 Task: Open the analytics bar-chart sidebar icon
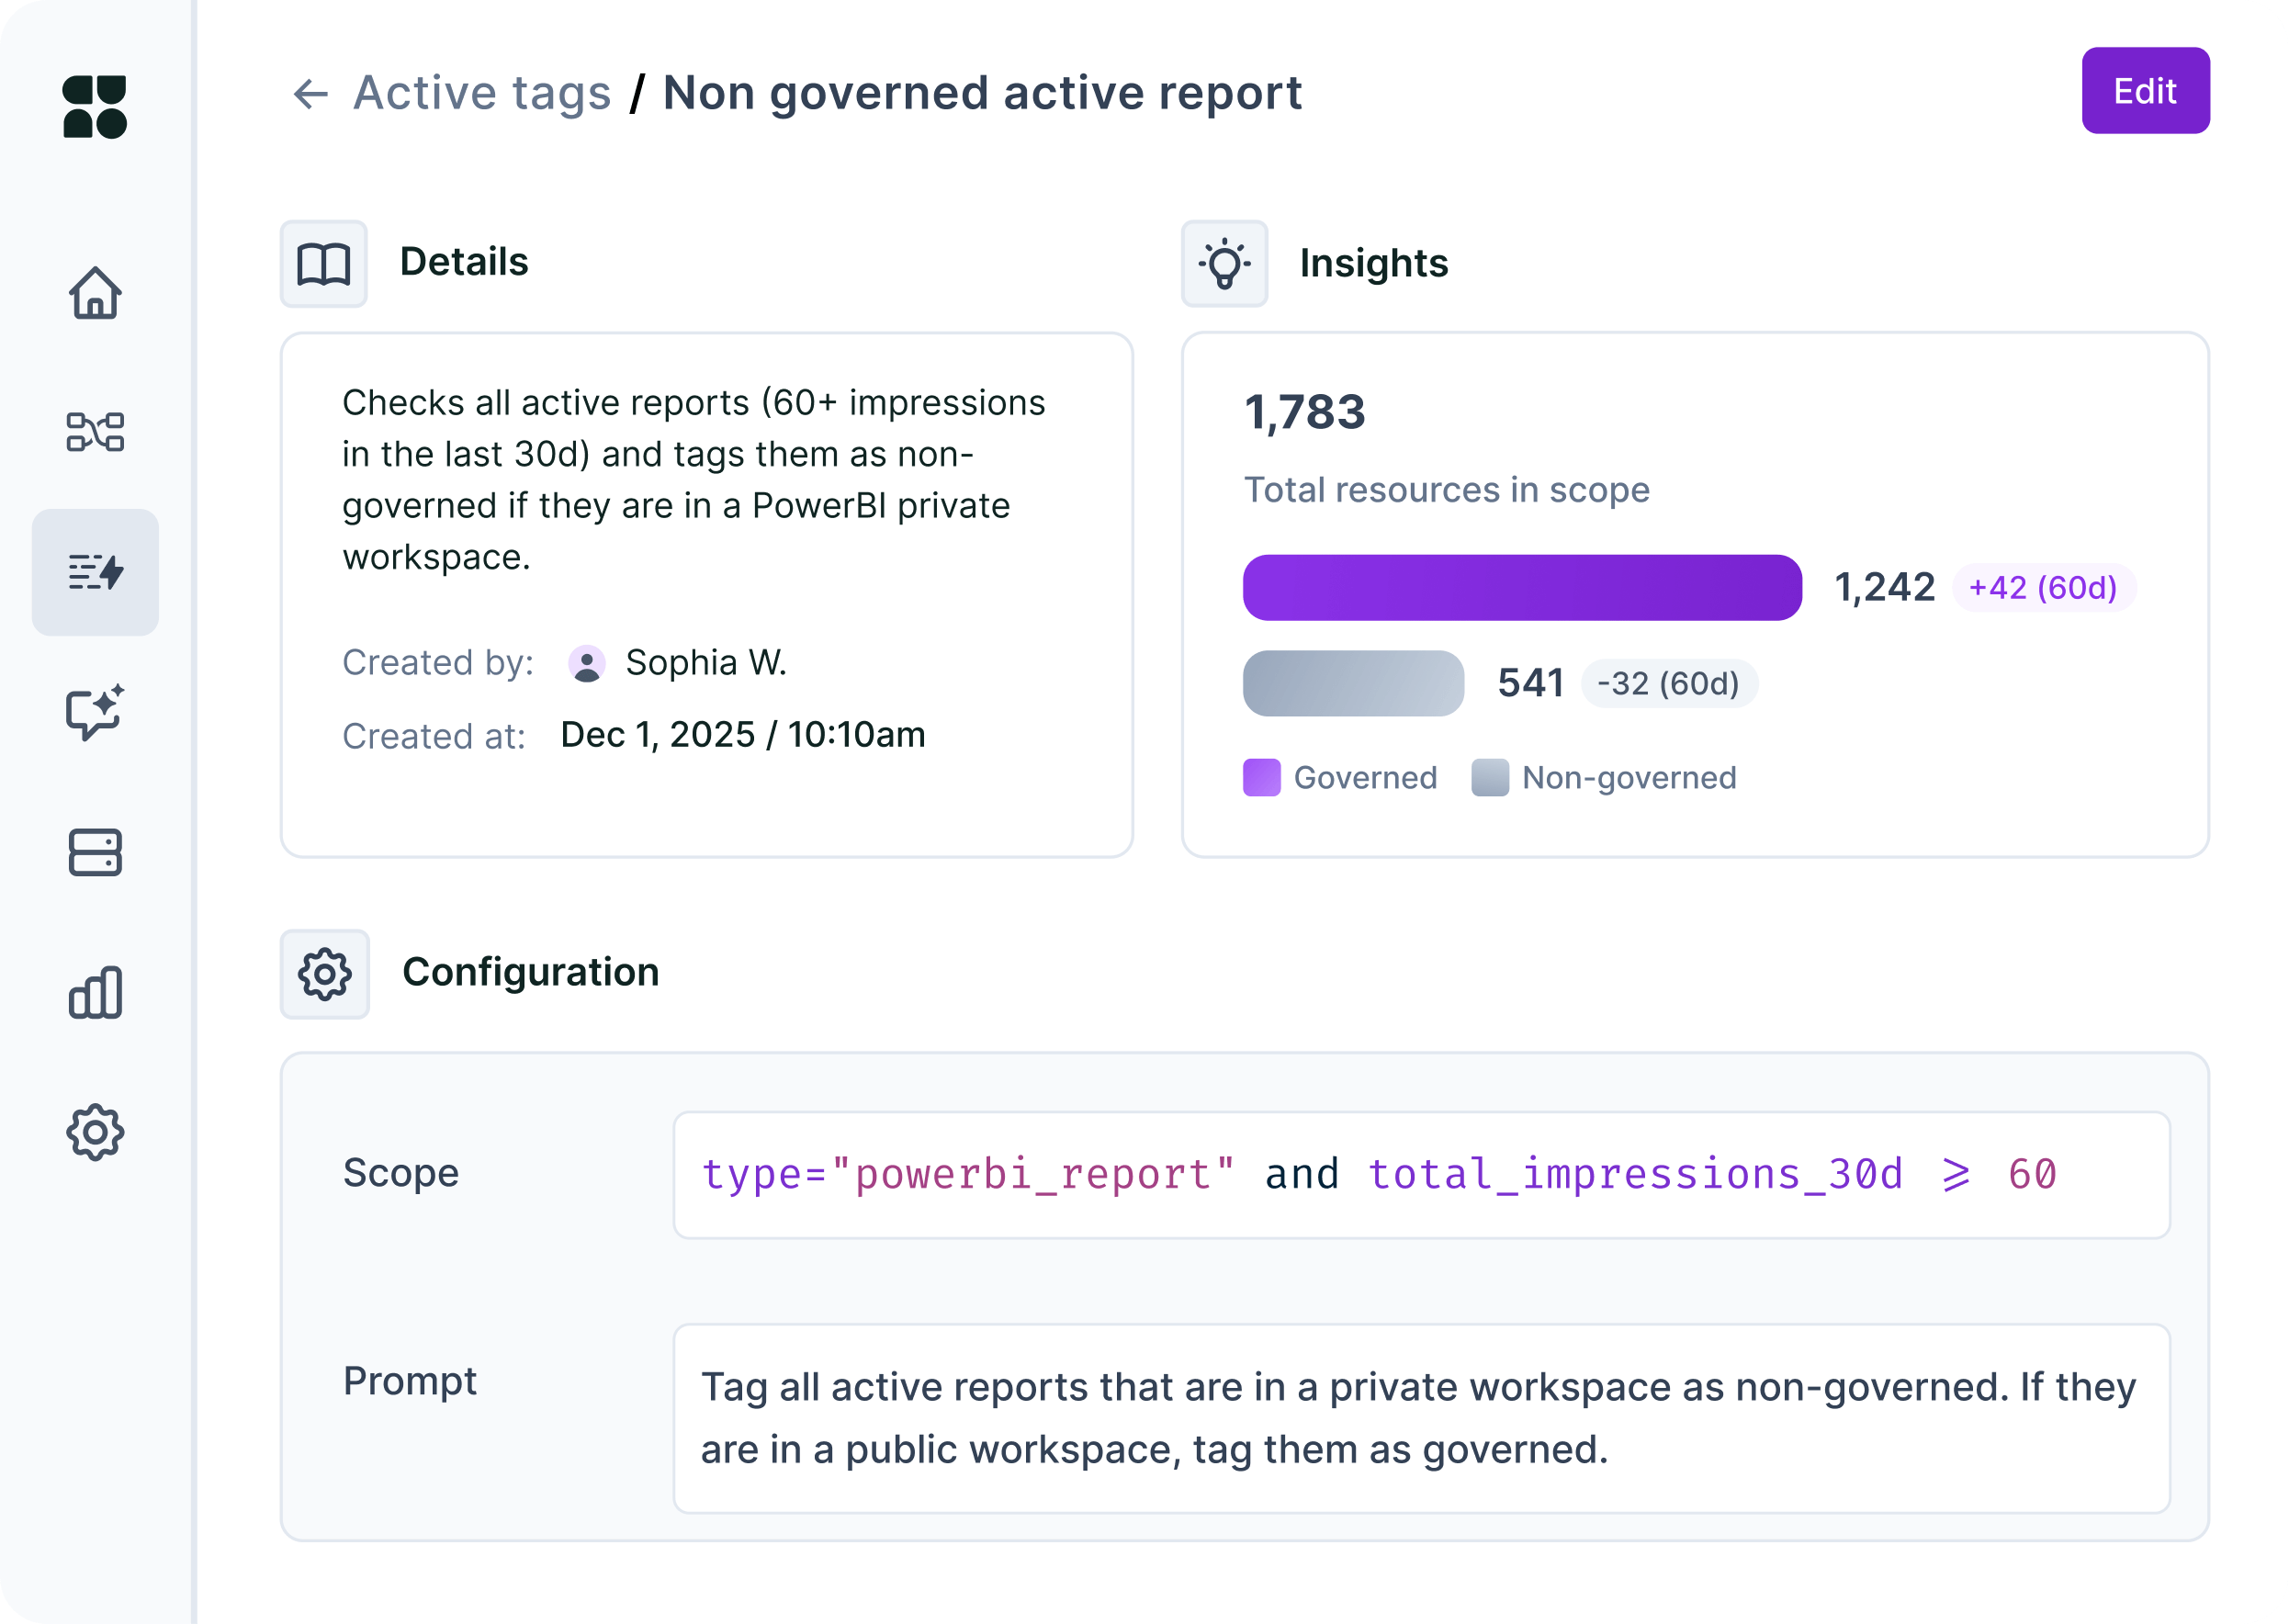coord(95,992)
